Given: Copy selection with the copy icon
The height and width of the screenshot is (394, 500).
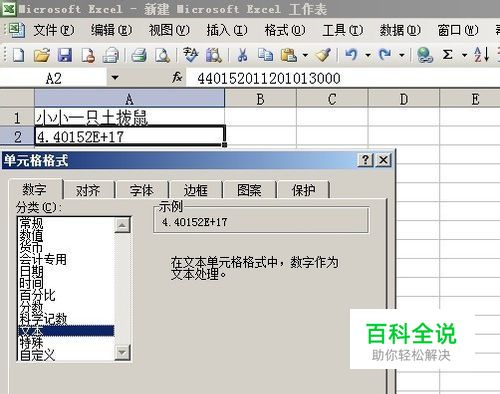Looking at the screenshot, I should [266, 55].
